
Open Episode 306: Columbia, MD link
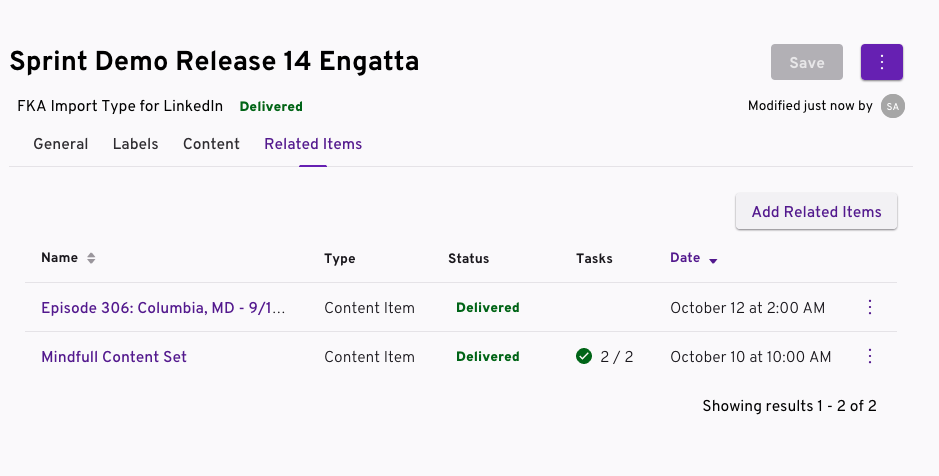(163, 308)
